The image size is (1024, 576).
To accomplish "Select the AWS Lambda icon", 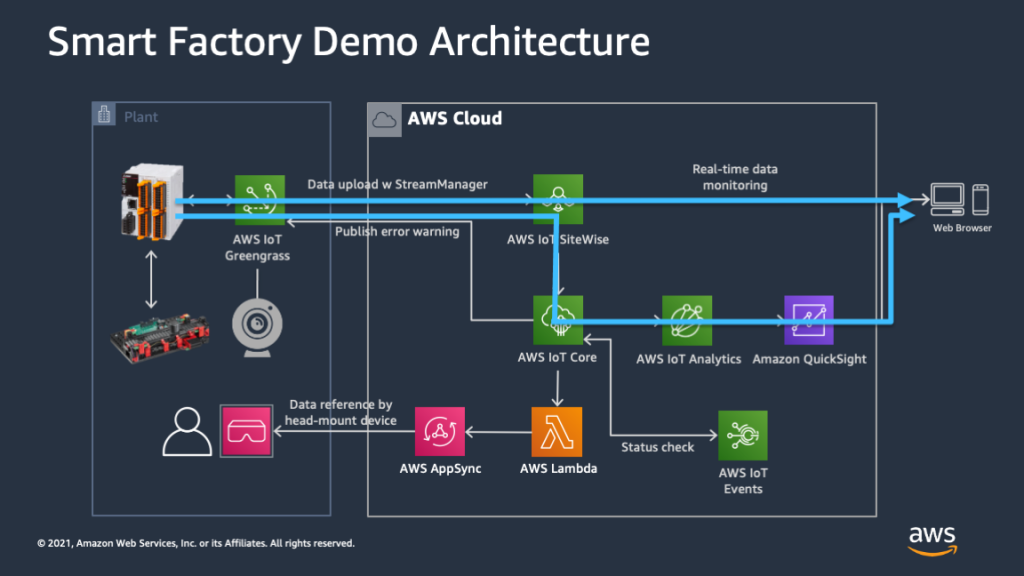I will tap(558, 433).
